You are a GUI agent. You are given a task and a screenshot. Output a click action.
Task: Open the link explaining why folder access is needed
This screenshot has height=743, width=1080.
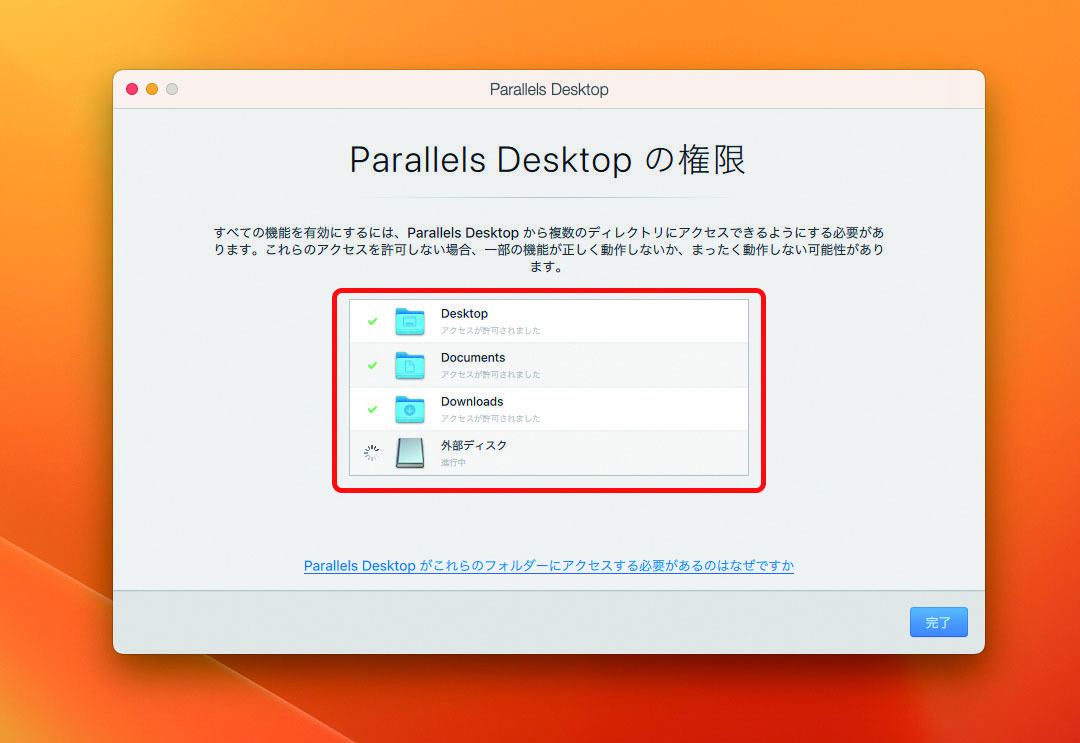(549, 566)
